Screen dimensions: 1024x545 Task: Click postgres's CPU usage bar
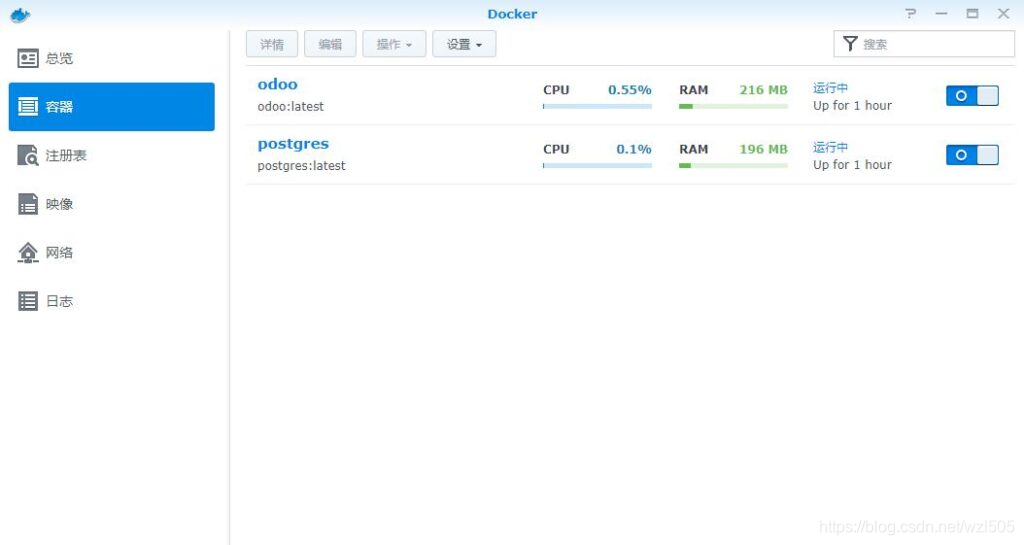597,166
